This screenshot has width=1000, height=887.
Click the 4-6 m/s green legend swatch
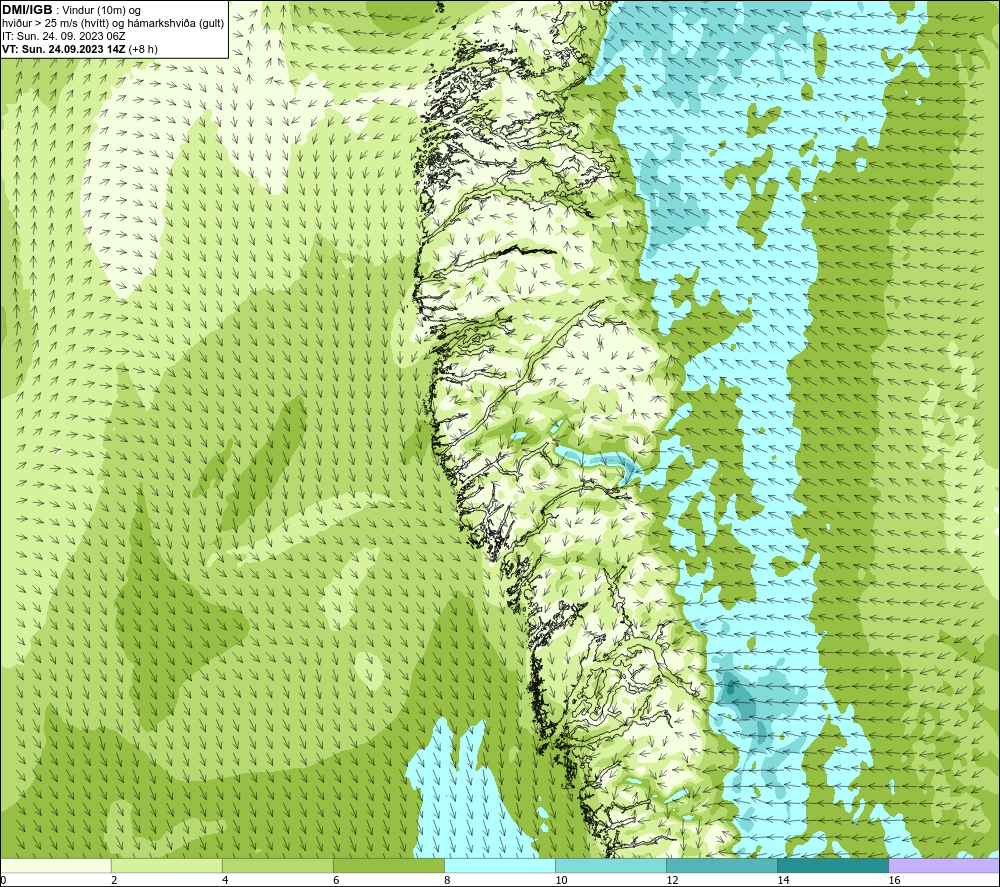(x=278, y=865)
